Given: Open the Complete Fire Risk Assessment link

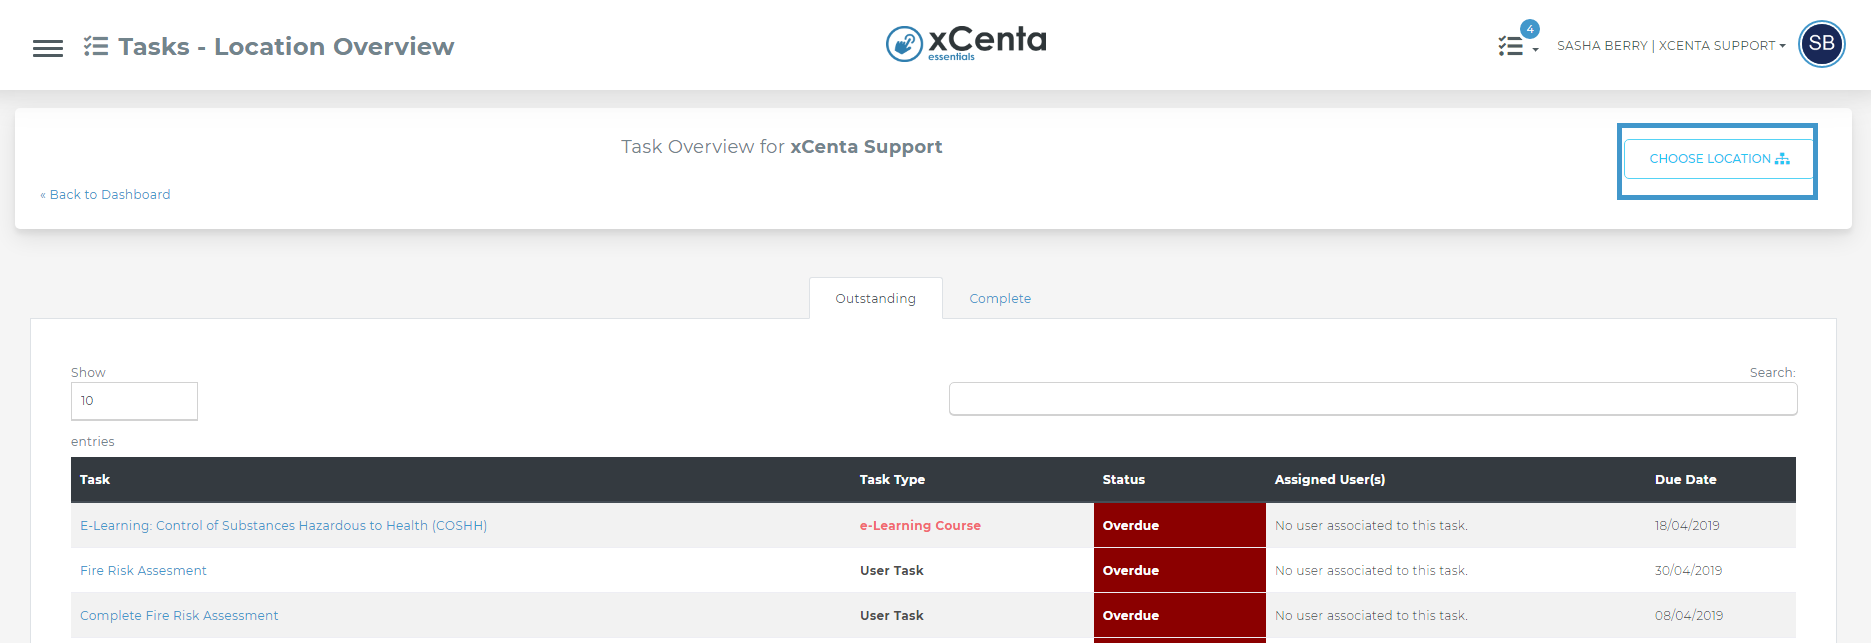Looking at the screenshot, I should click(179, 616).
